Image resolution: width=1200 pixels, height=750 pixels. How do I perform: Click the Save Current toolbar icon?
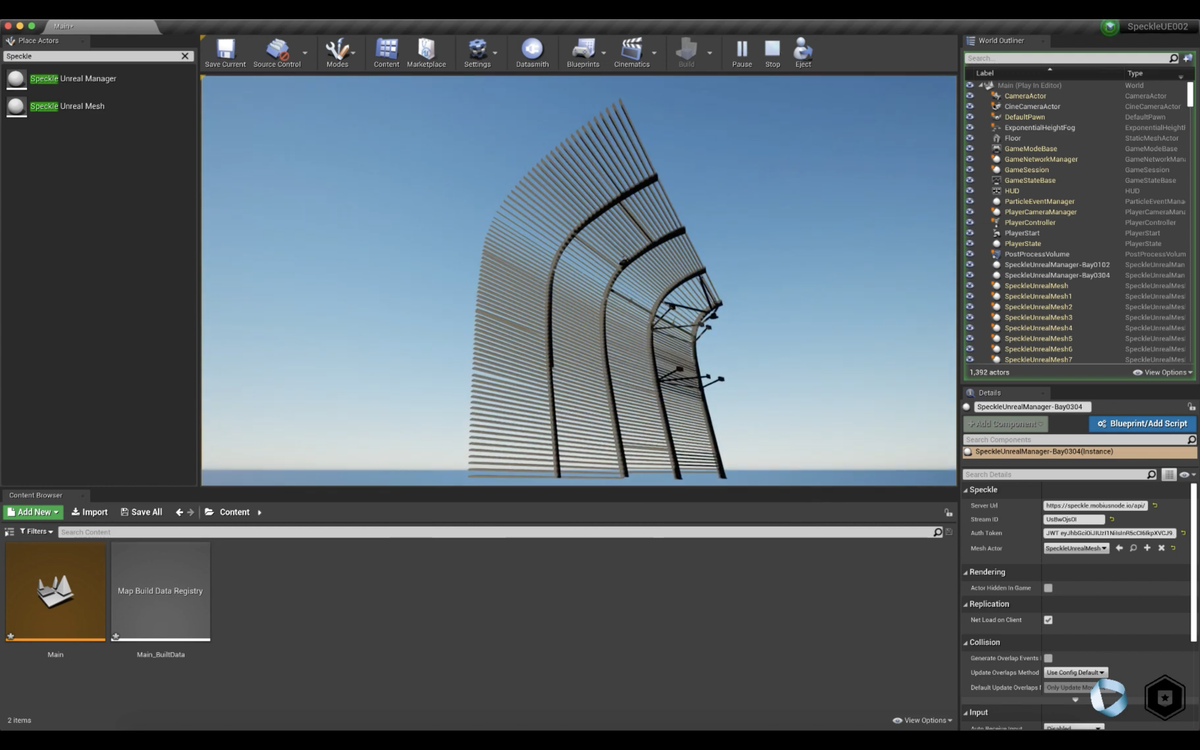tap(225, 53)
